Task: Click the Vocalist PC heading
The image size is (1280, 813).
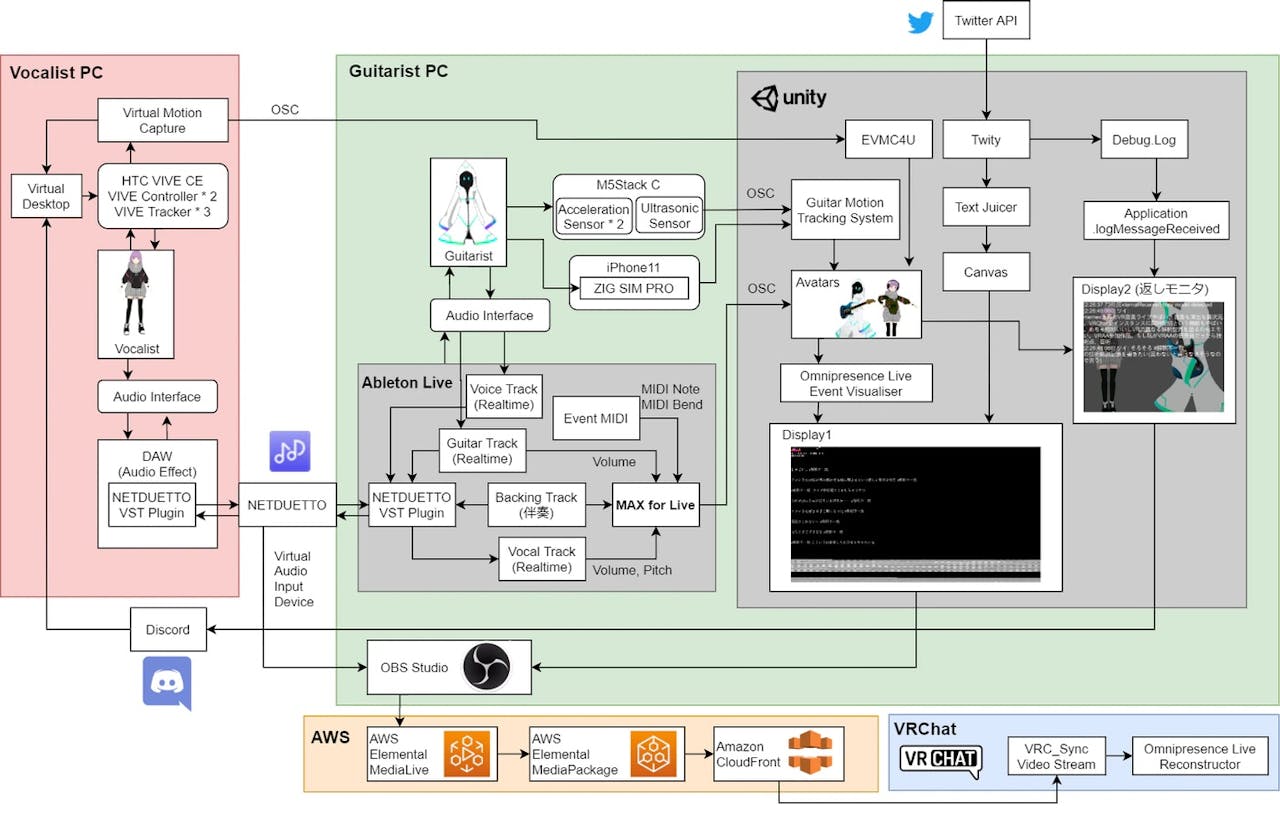Action: pos(56,73)
